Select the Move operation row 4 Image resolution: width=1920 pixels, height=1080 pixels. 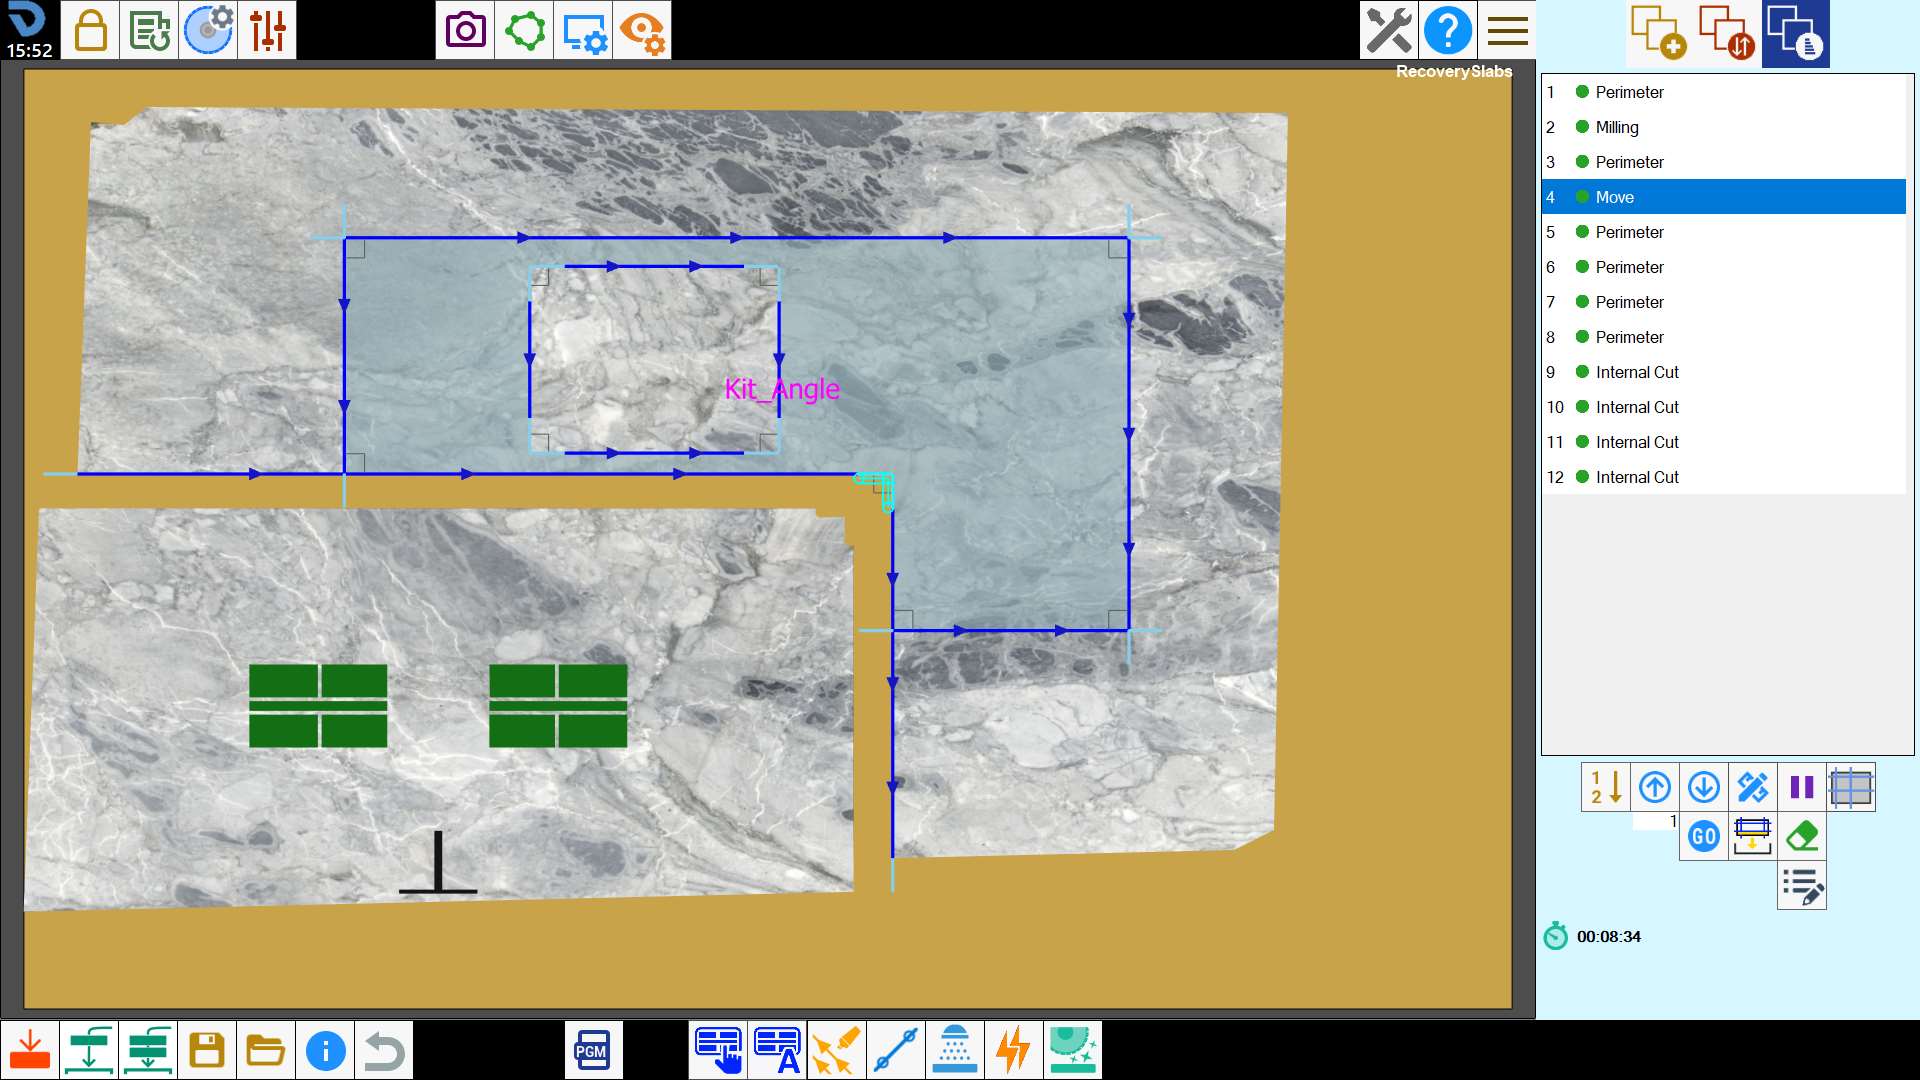click(1724, 197)
